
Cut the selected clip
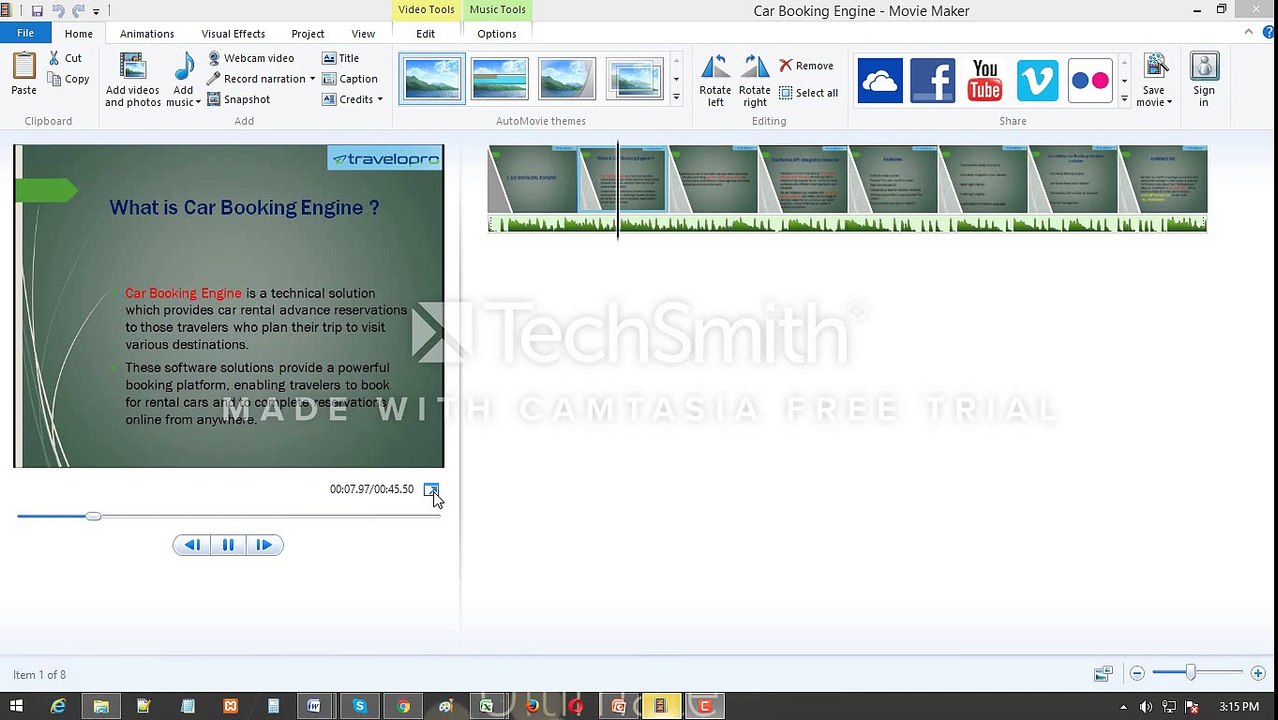pyautogui.click(x=65, y=58)
